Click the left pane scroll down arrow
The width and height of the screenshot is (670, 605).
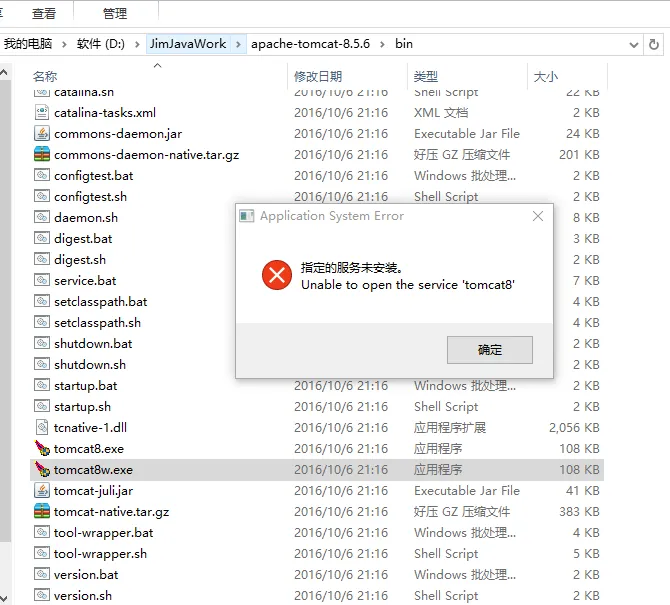click(4, 597)
